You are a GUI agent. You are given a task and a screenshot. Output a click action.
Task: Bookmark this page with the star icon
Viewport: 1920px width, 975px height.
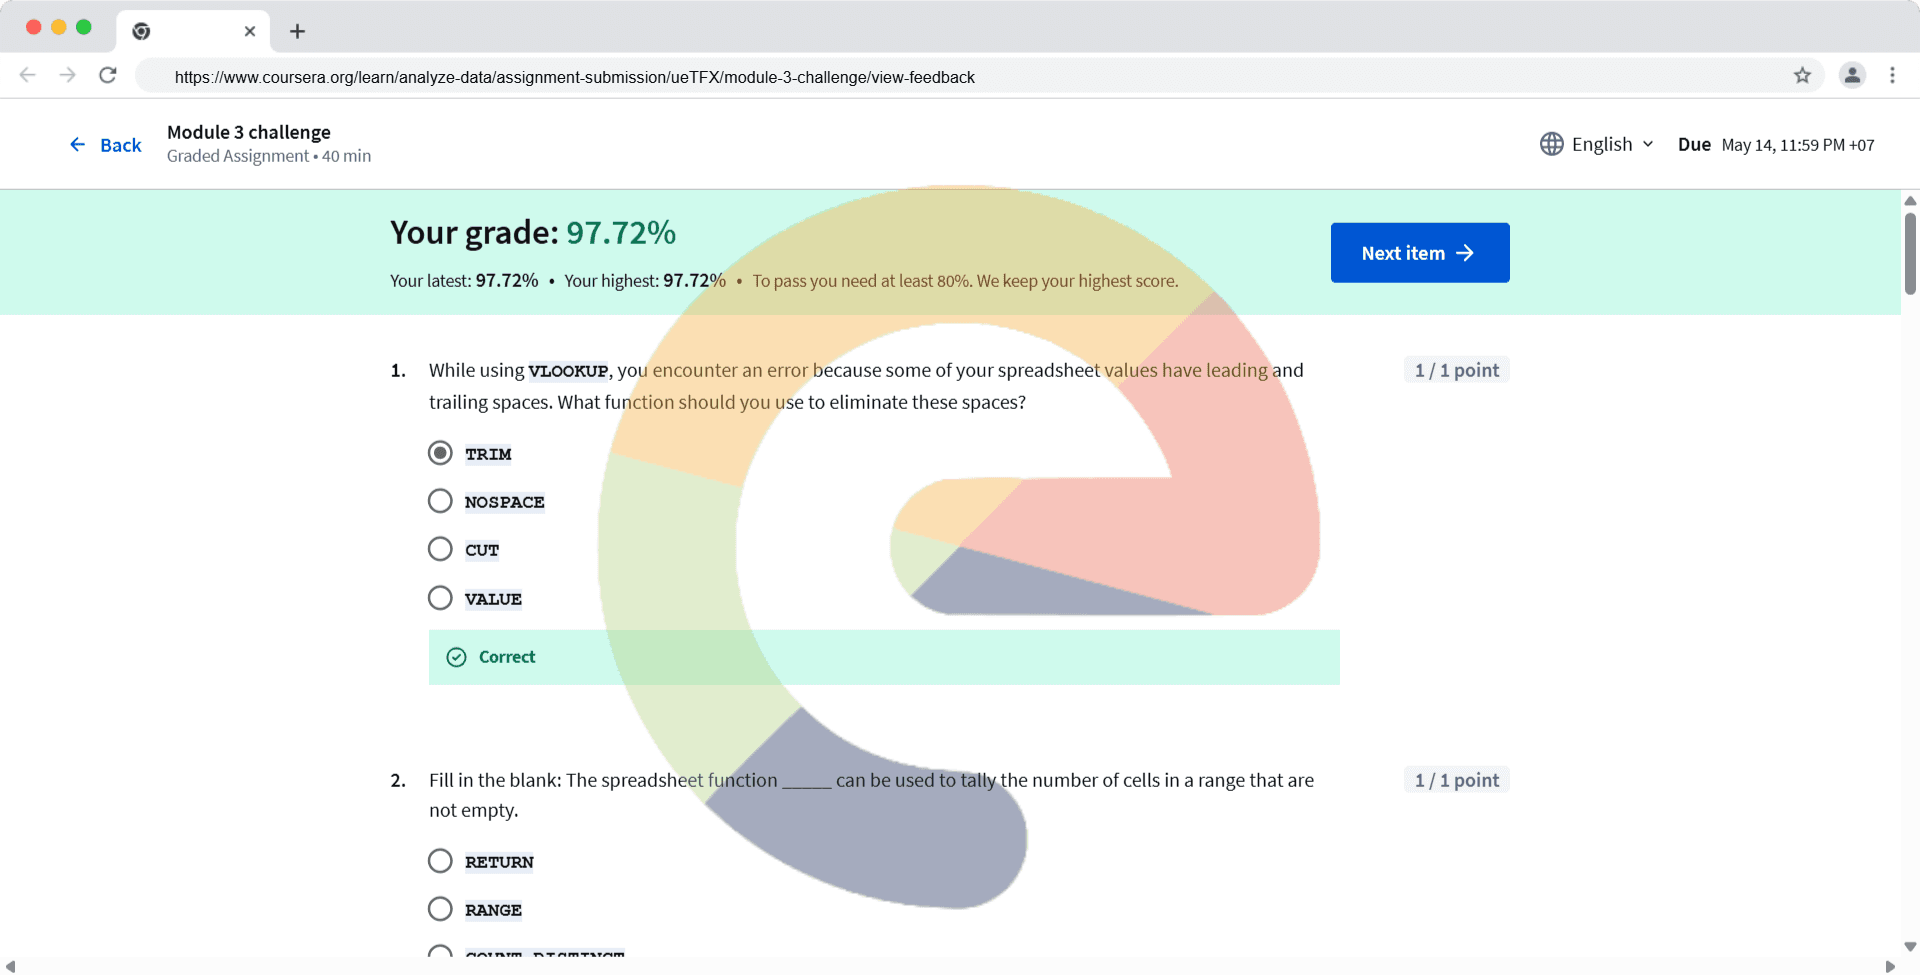point(1802,75)
